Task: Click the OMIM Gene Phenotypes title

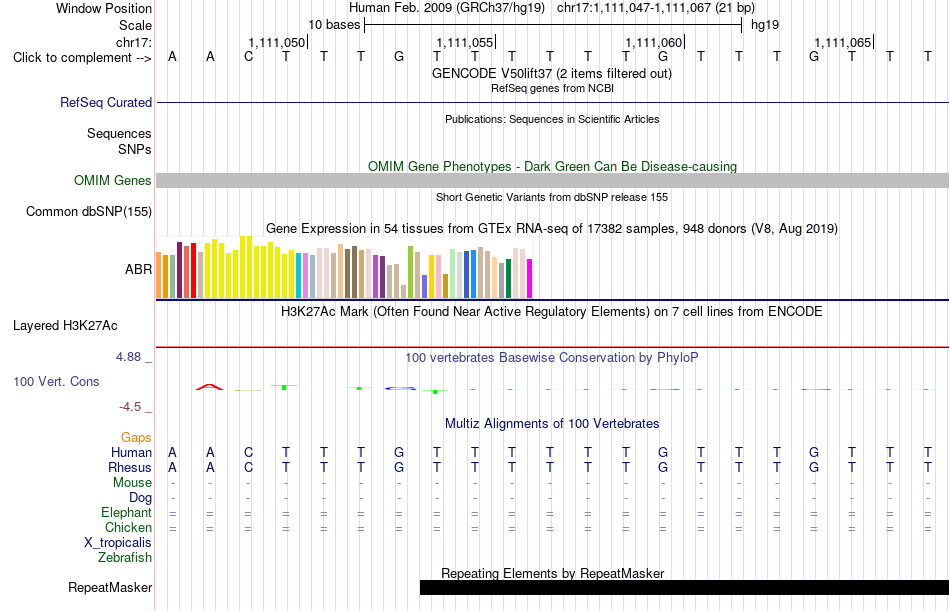Action: 552,166
